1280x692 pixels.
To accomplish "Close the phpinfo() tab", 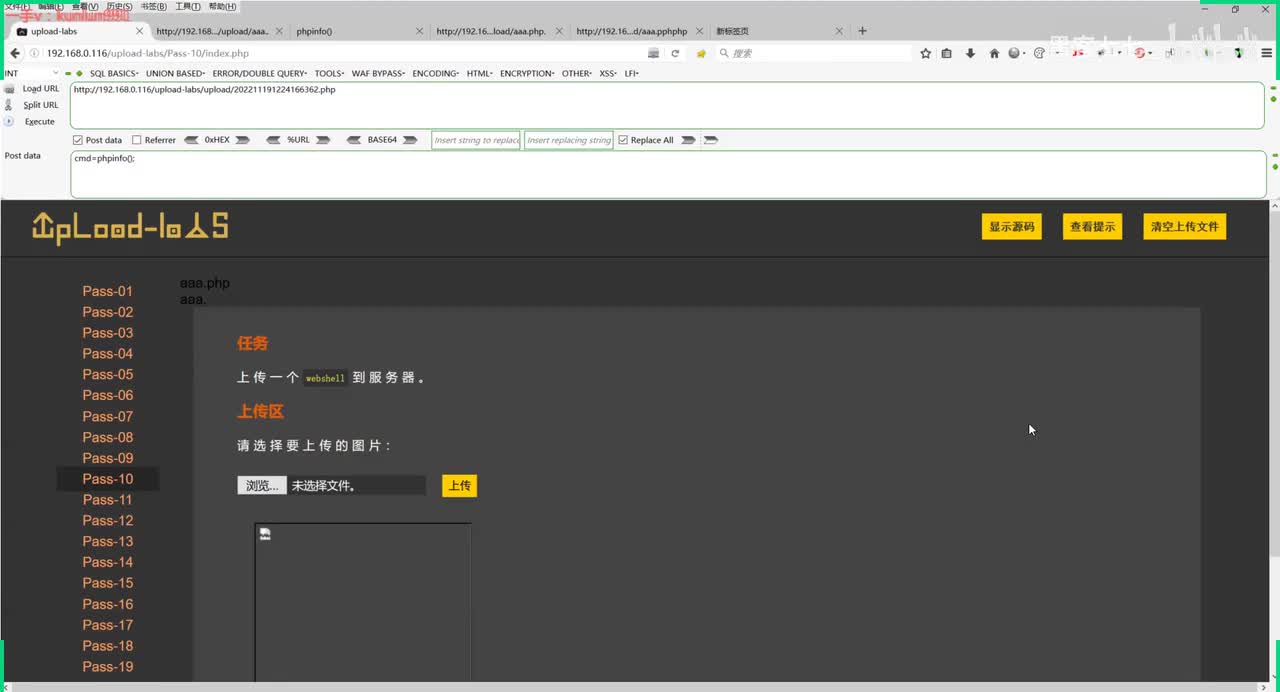I will click(x=418, y=31).
